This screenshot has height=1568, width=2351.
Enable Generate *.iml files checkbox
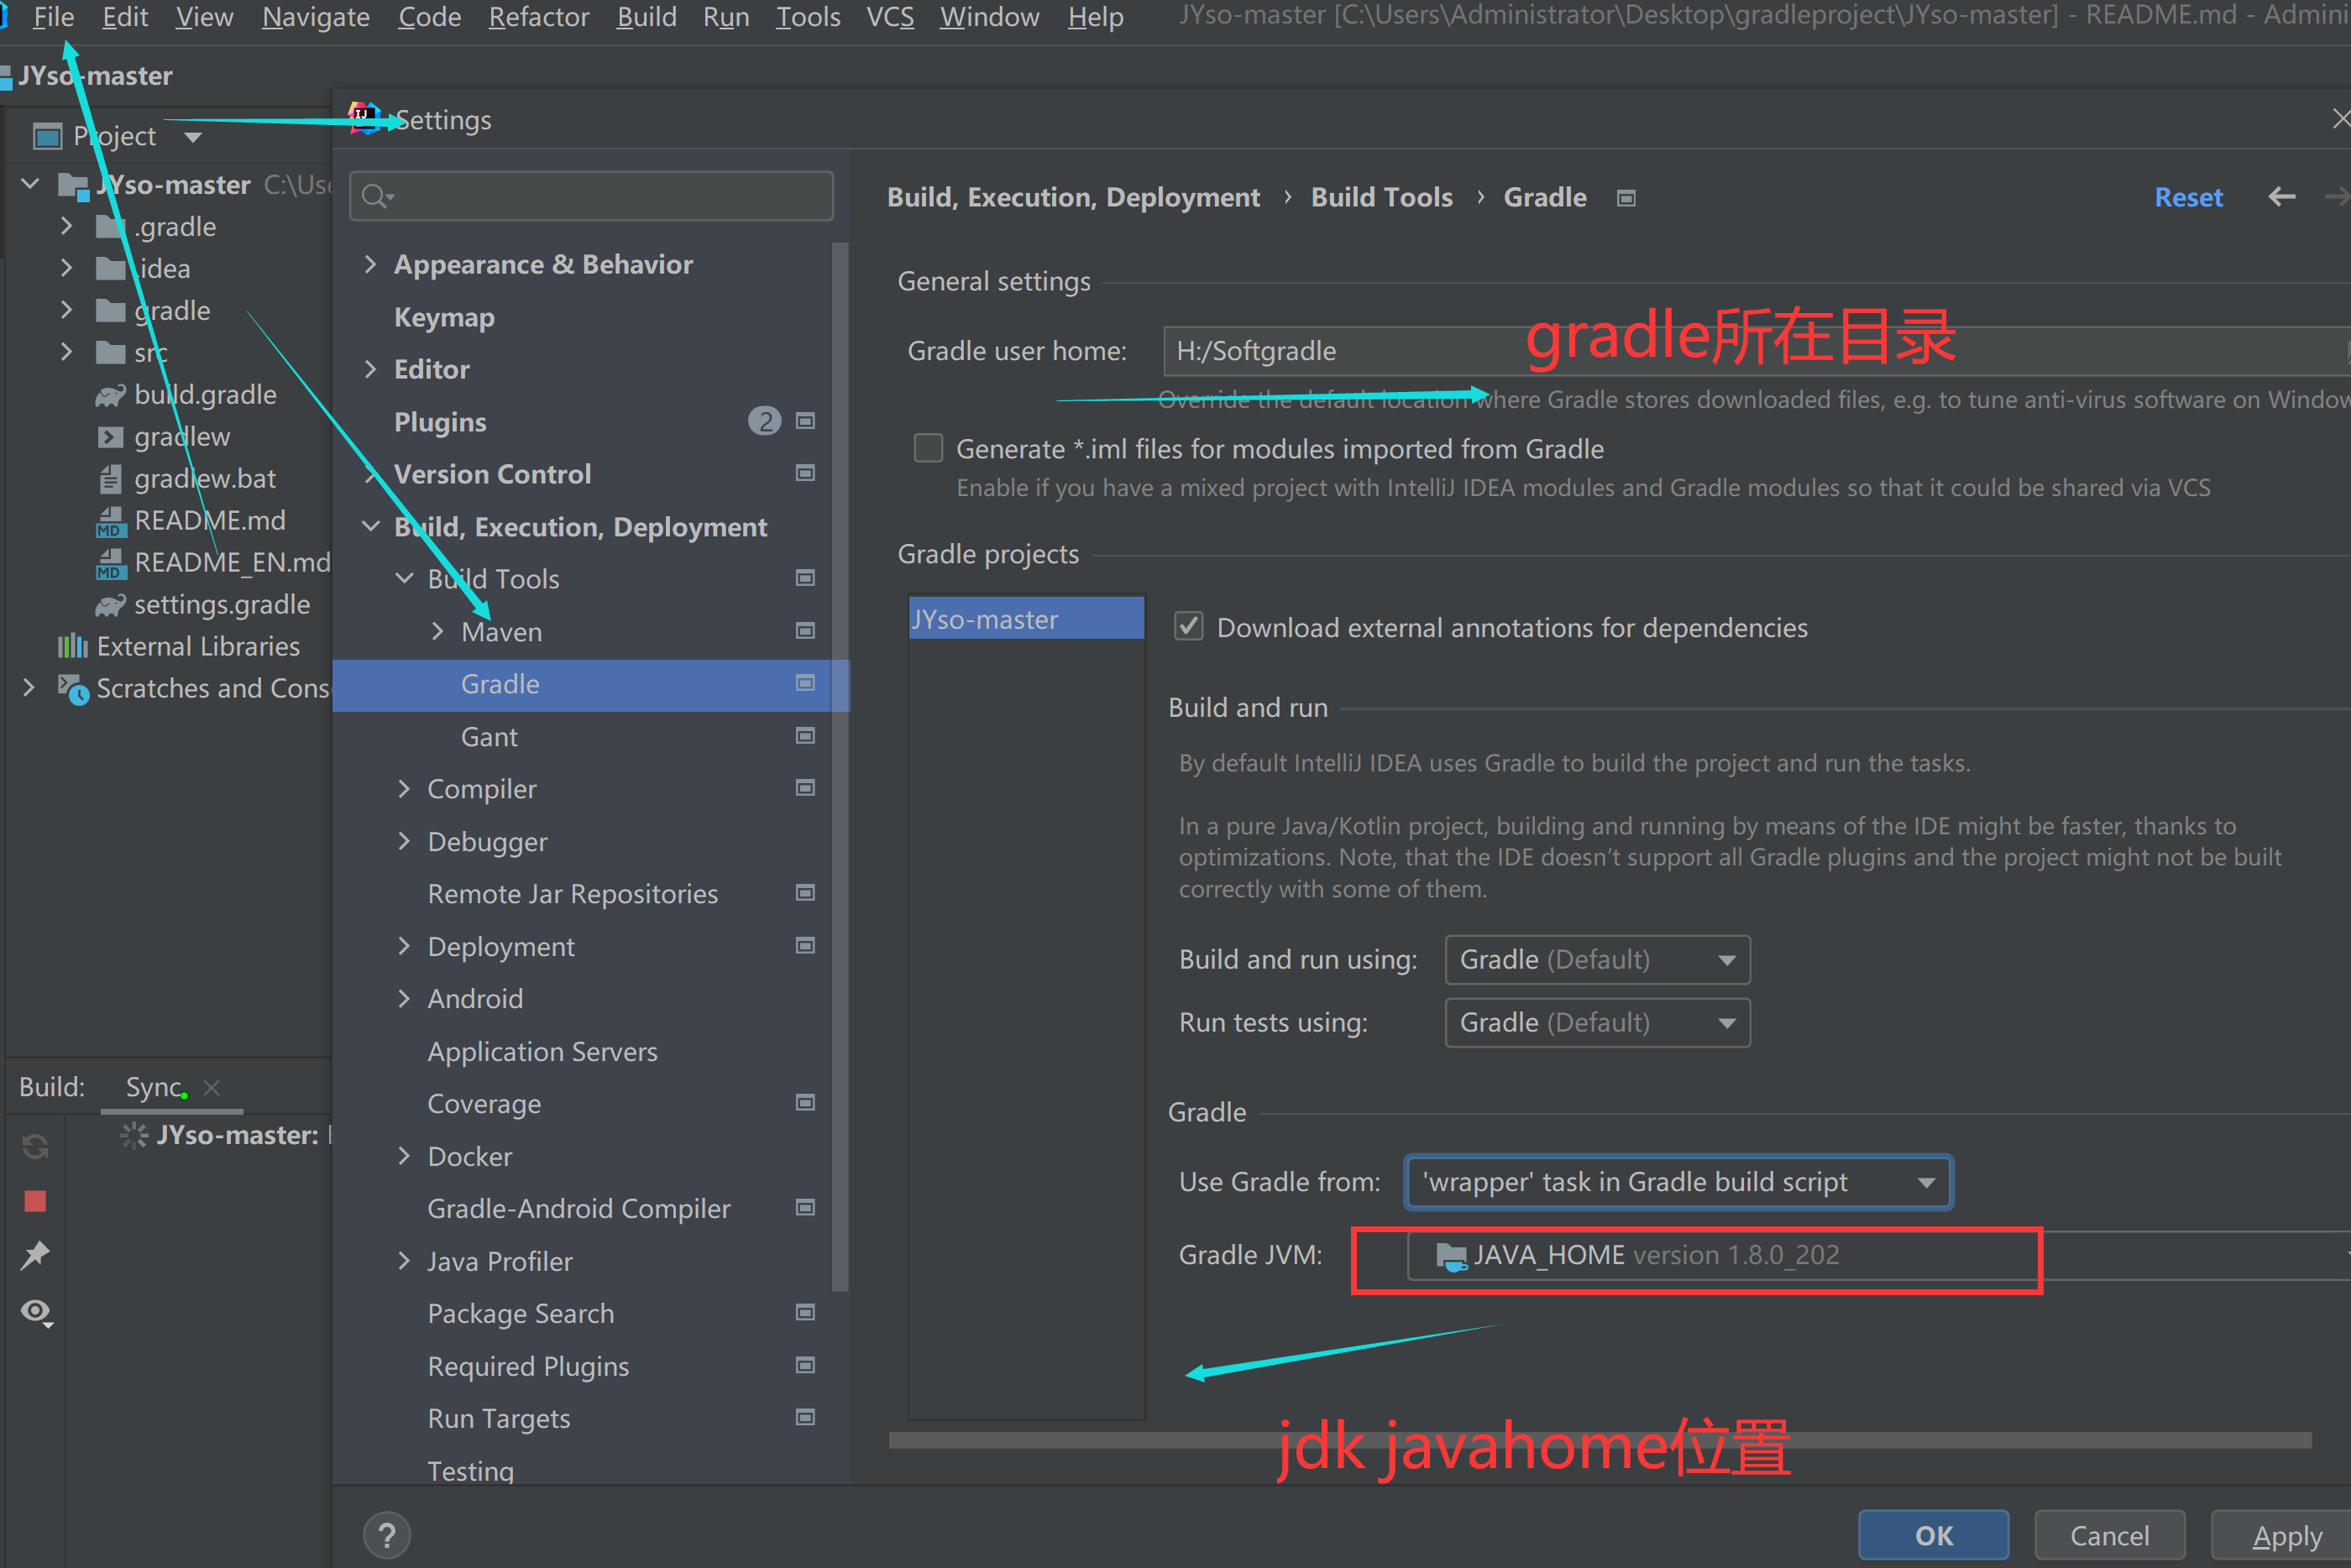pos(928,448)
